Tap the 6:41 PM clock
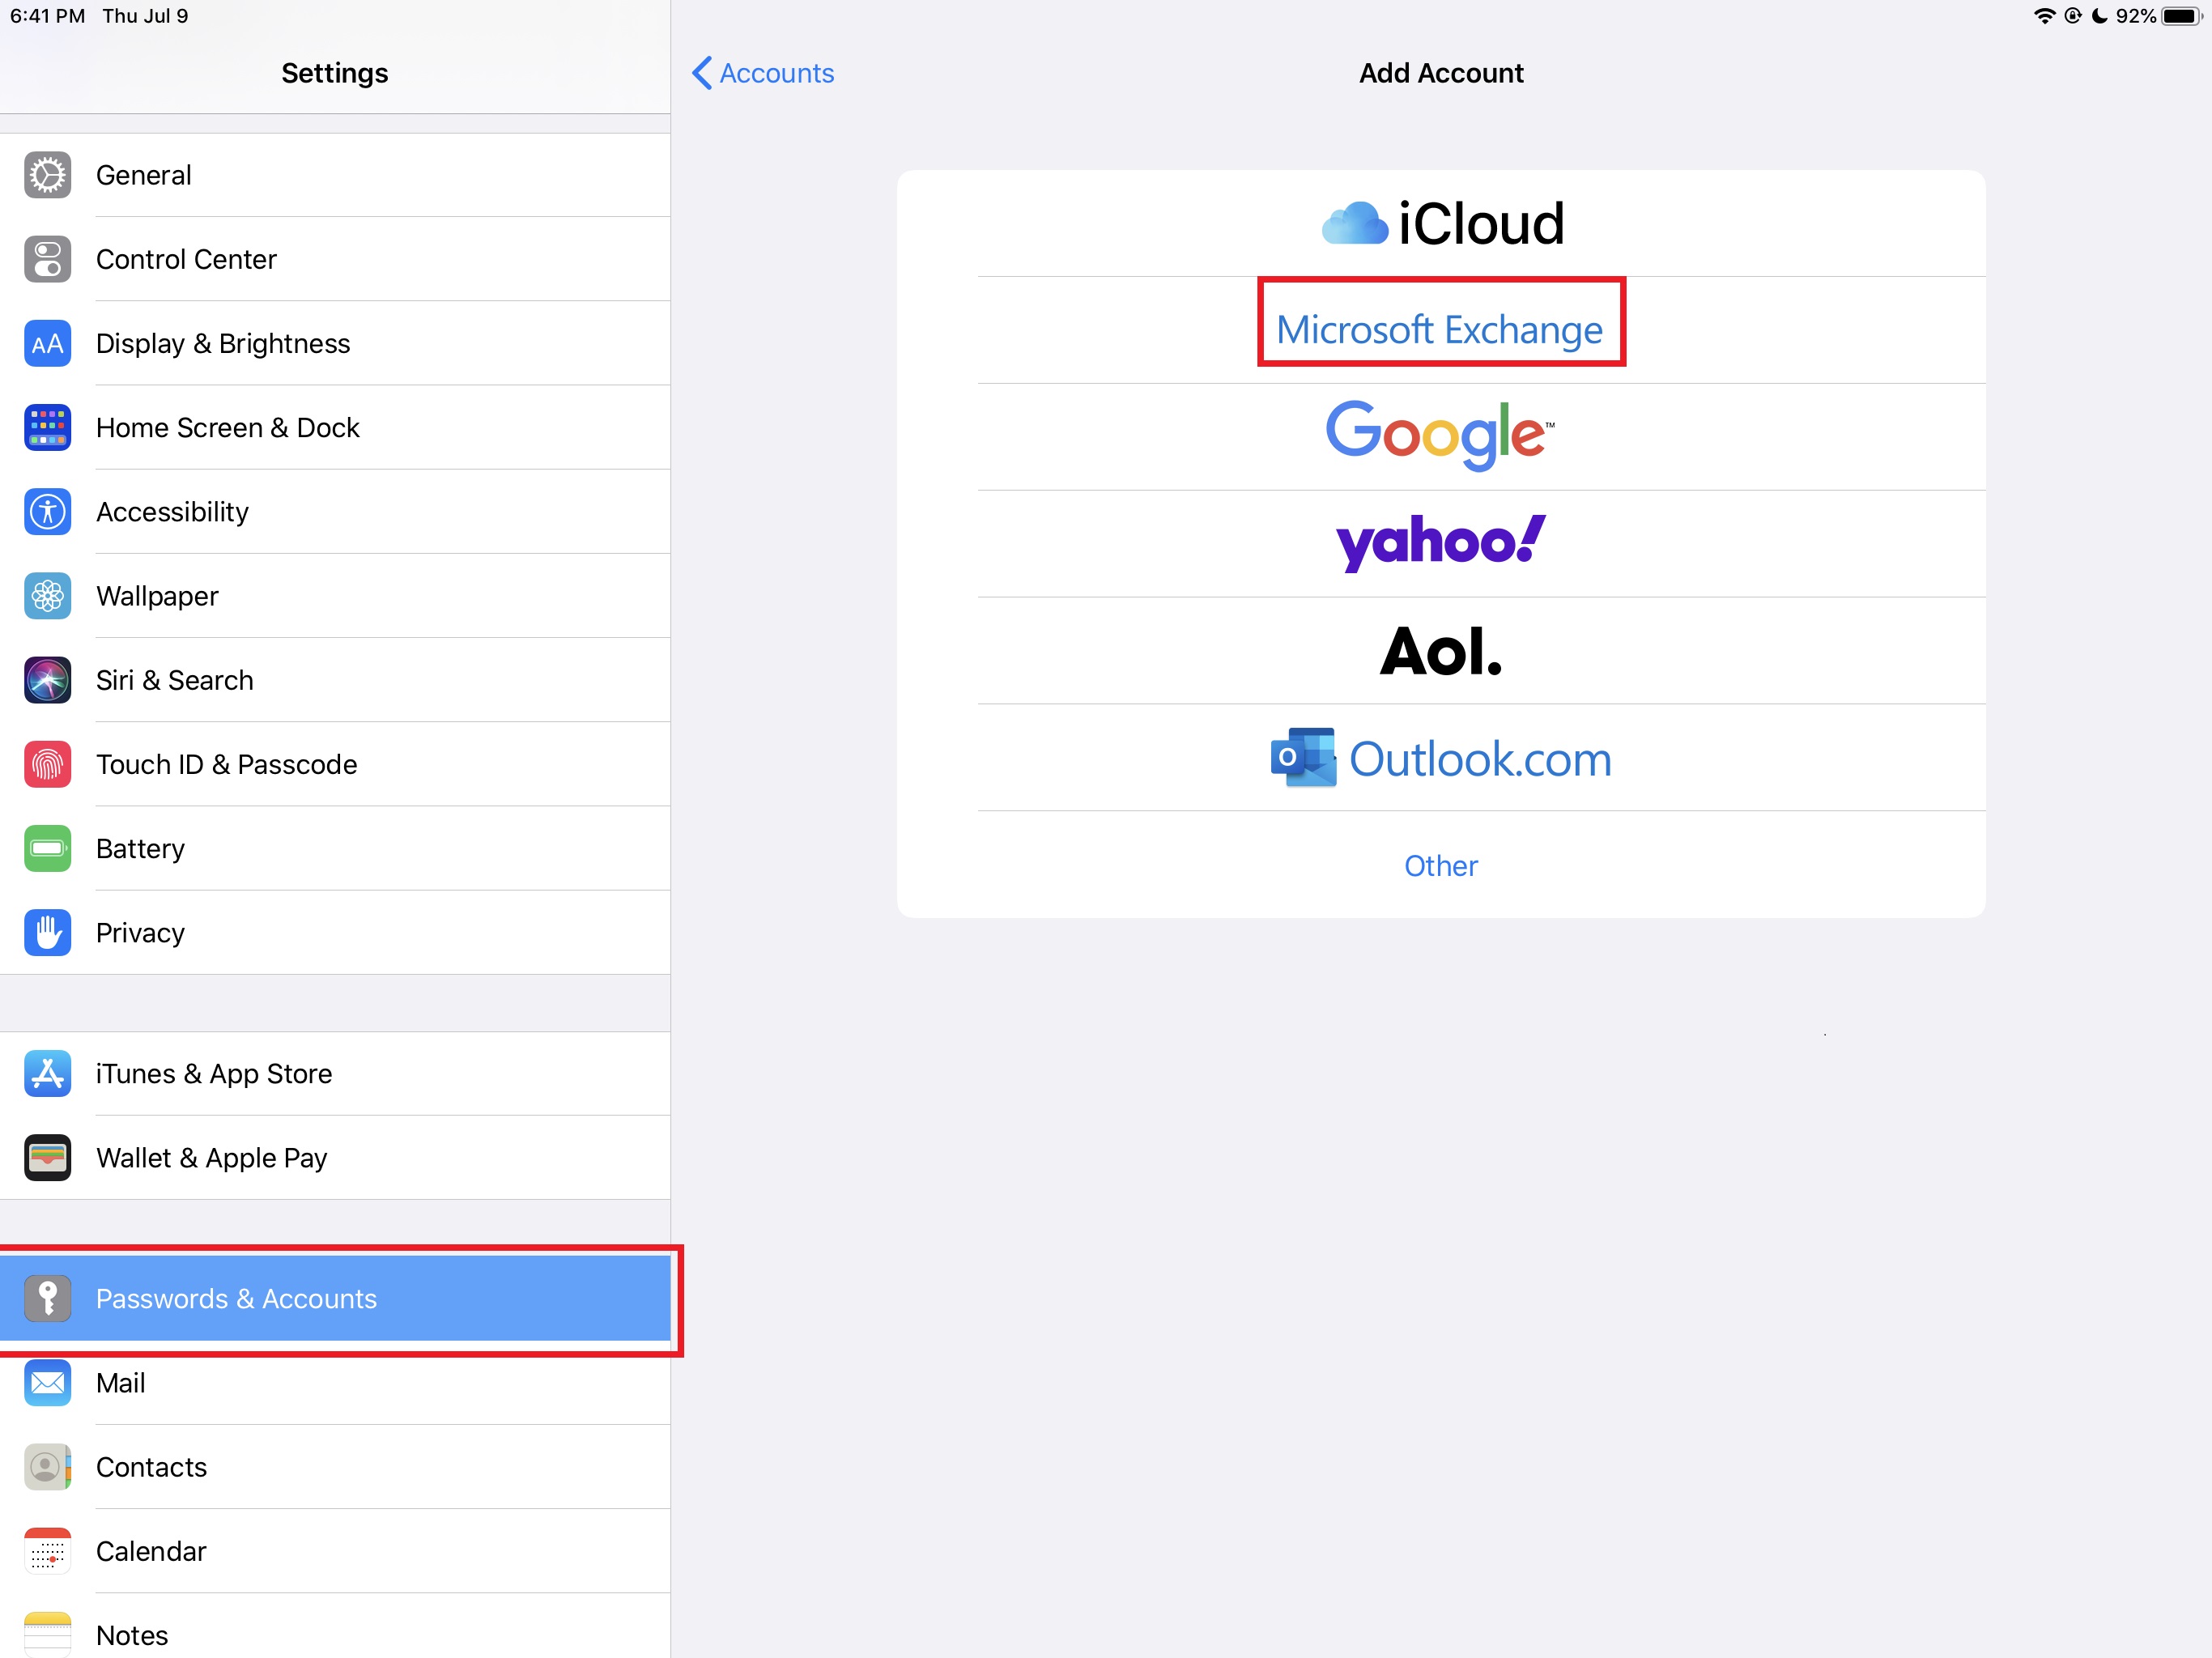Image resolution: width=2212 pixels, height=1658 pixels. point(47,16)
